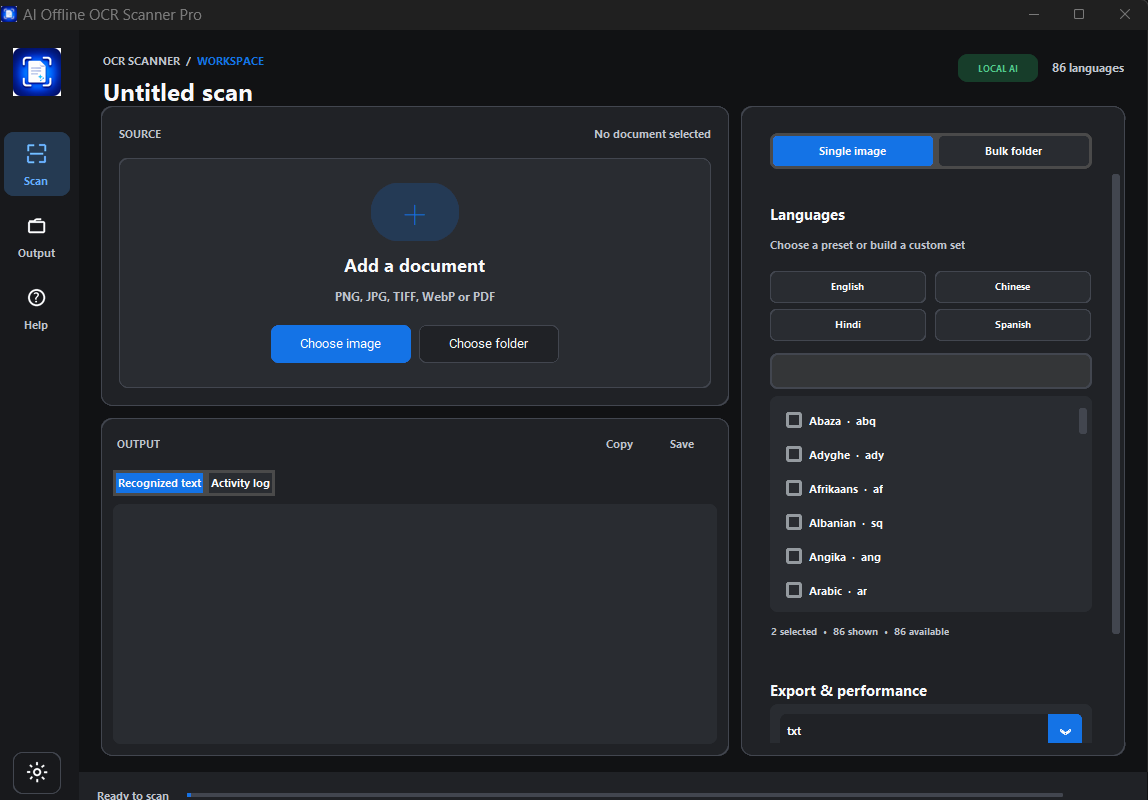Maximize the OCR Scanner Pro window

click(1079, 15)
